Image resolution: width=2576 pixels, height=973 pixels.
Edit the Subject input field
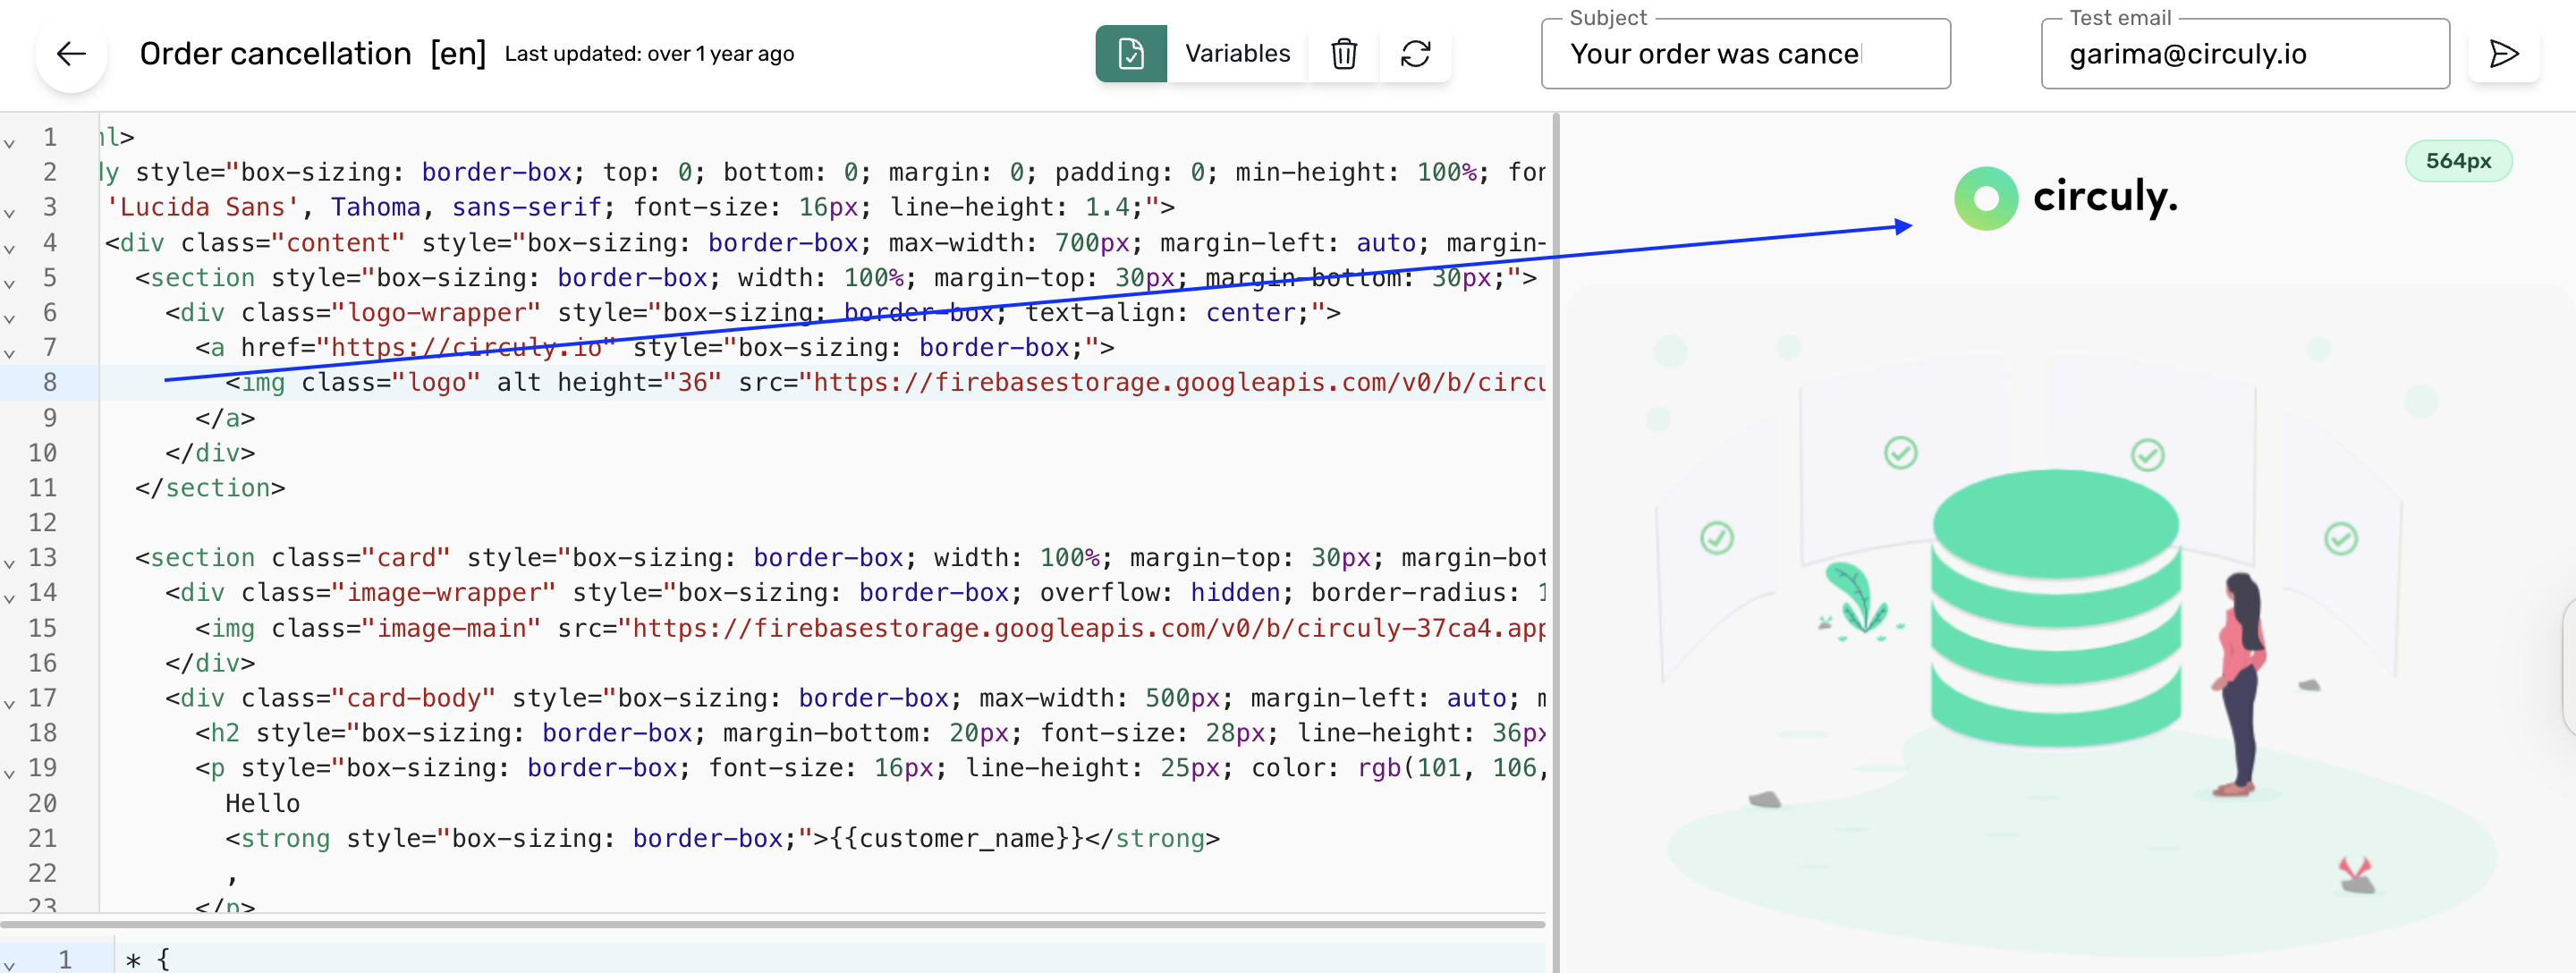point(1745,54)
